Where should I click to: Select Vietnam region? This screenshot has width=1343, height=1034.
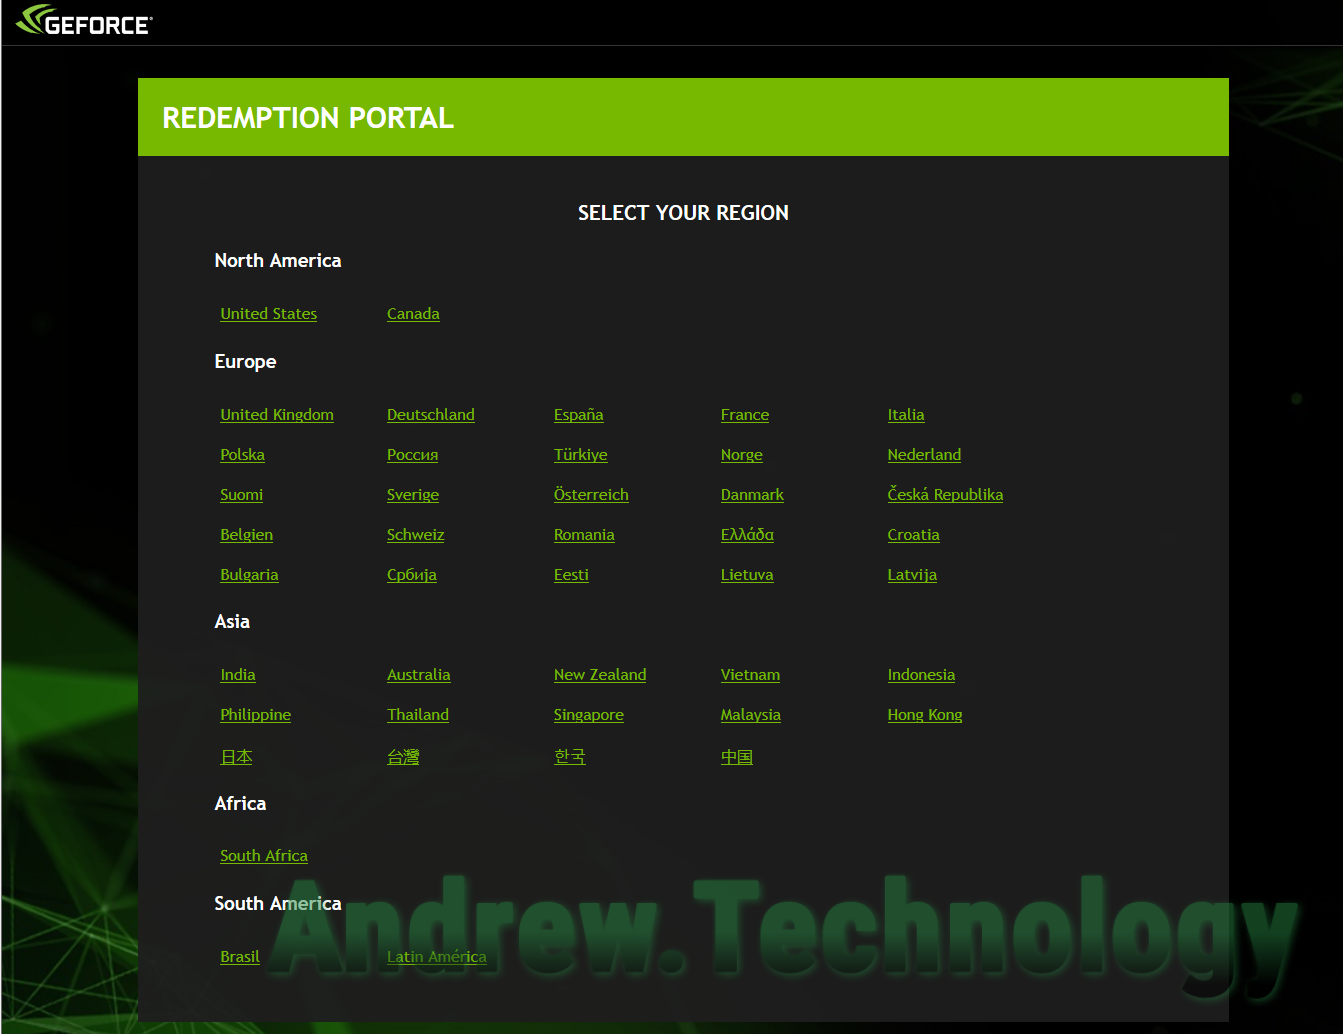pos(750,675)
